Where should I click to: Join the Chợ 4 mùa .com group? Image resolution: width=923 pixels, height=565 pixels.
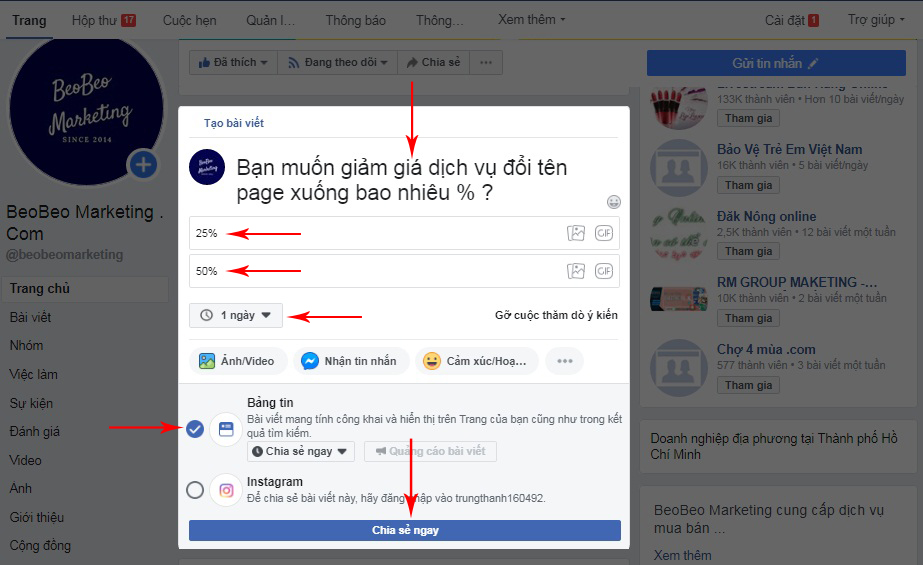748,385
